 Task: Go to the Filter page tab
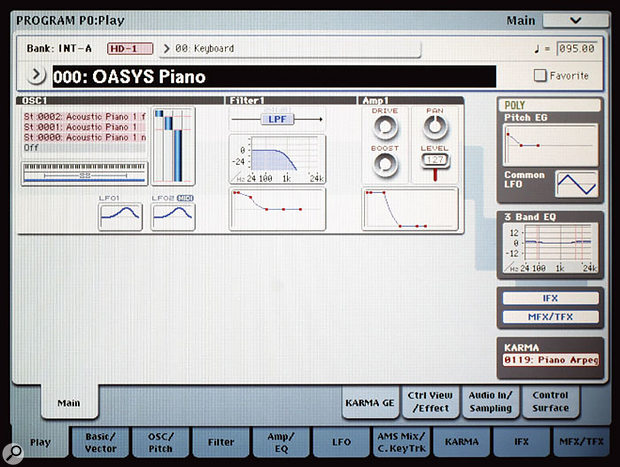coord(221,442)
